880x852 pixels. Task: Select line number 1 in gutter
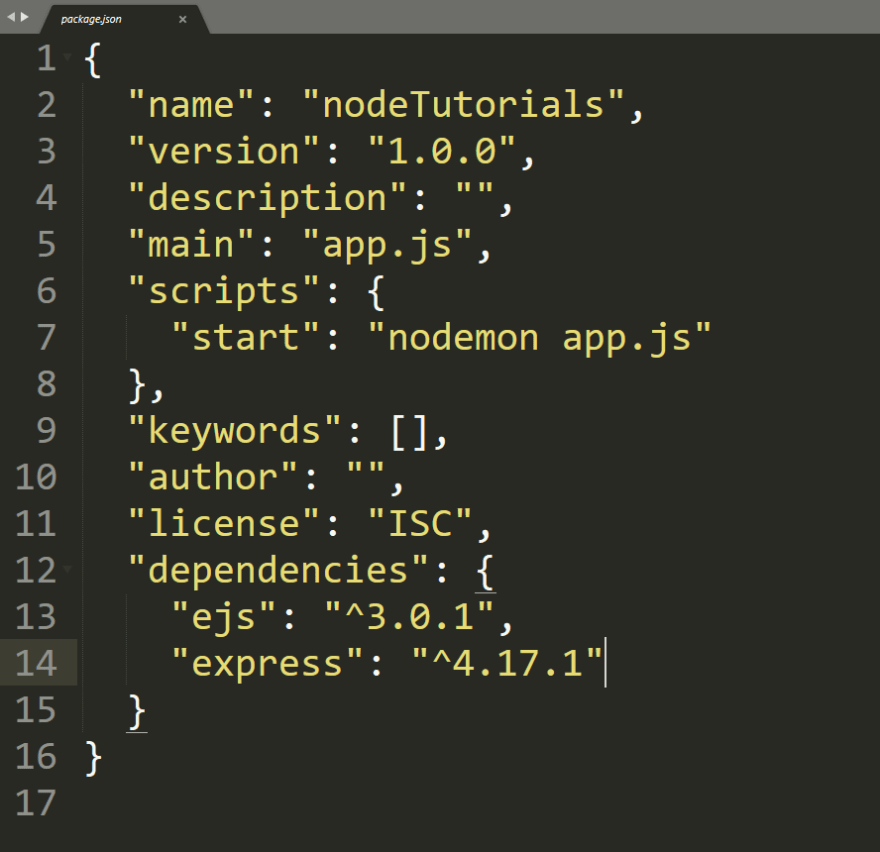(47, 58)
